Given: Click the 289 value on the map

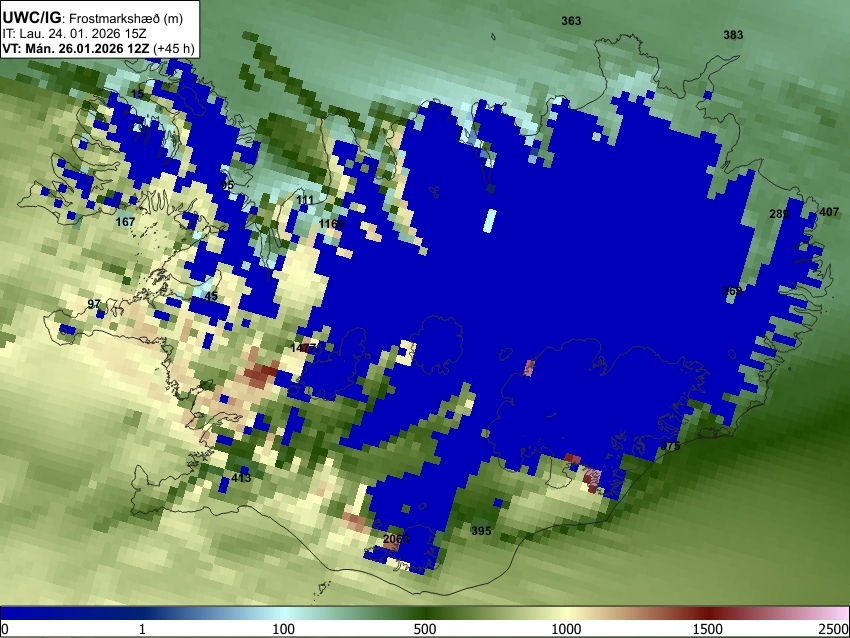Looking at the screenshot, I should click(779, 214).
